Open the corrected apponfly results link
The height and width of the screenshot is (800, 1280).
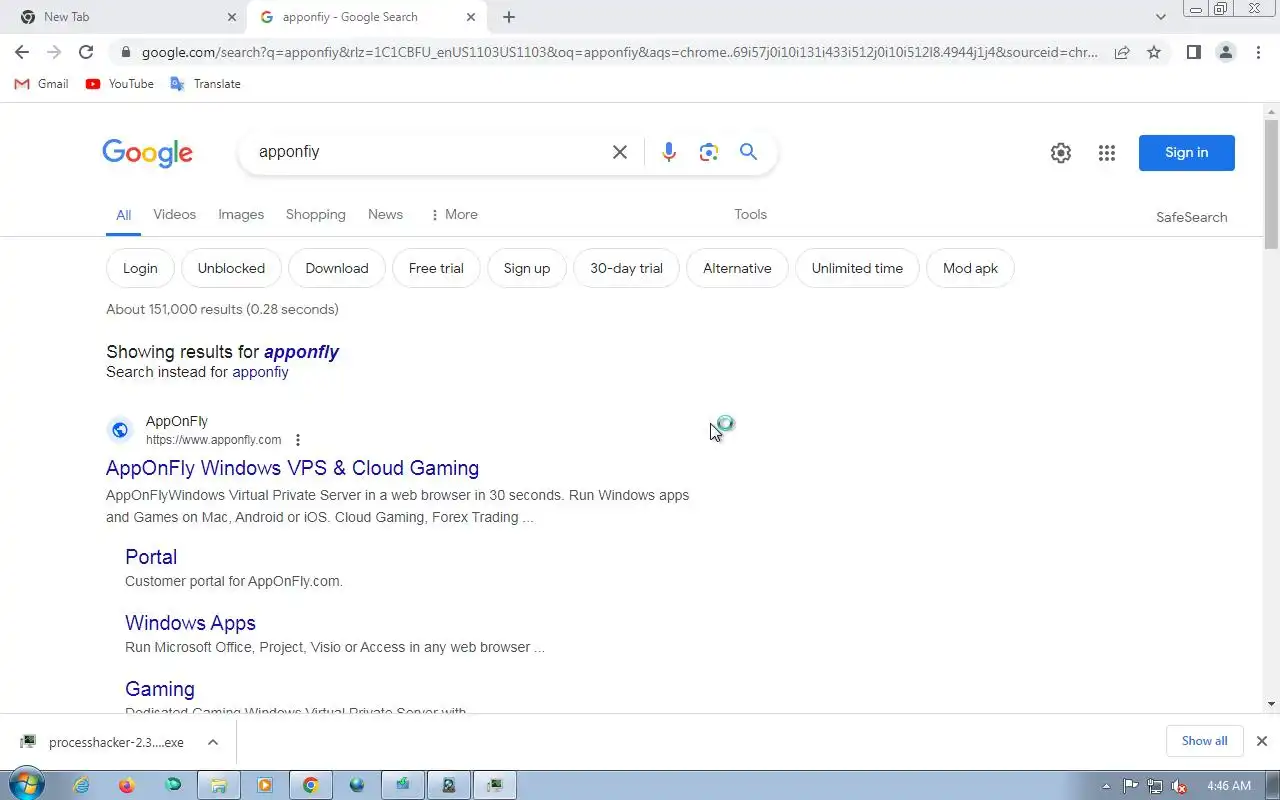[301, 352]
